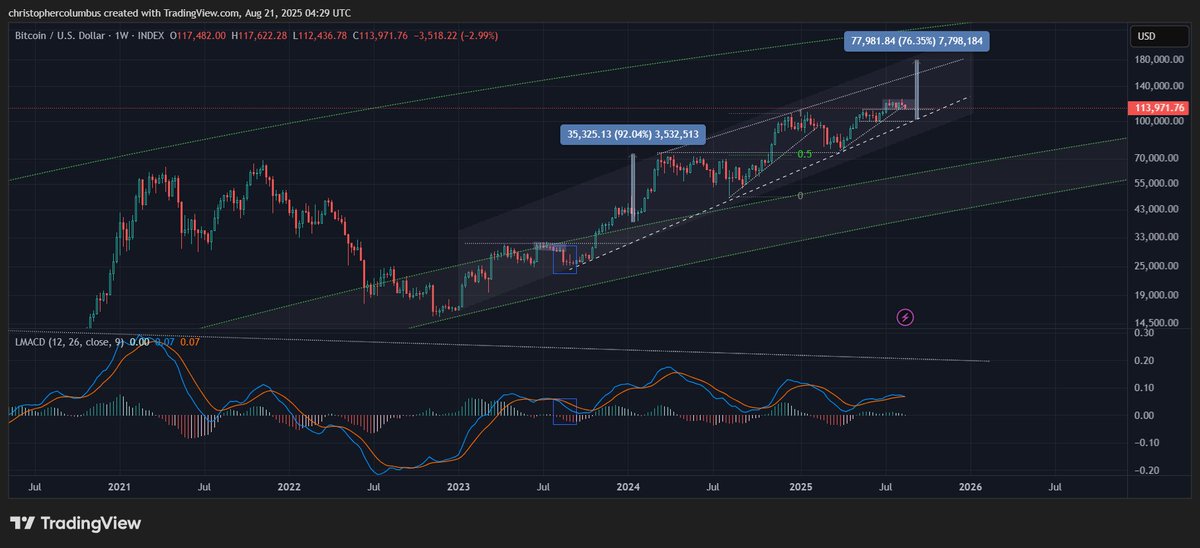This screenshot has width=1200, height=548.
Task: Click the 2022 label on time axis
Action: [289, 487]
